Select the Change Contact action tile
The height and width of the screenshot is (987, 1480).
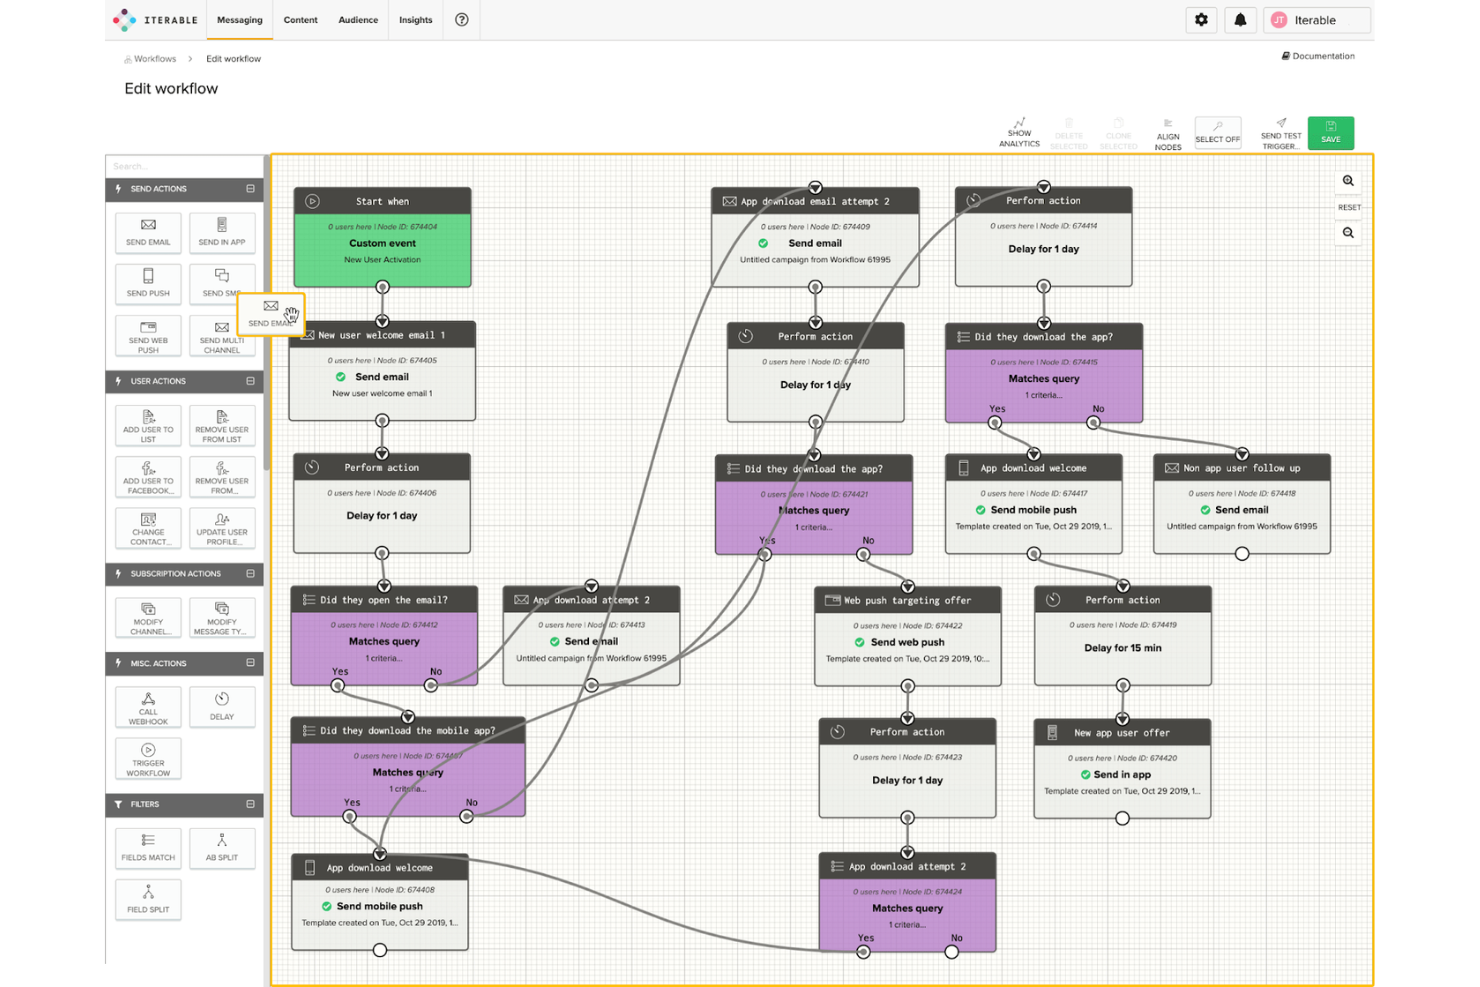[x=148, y=529]
